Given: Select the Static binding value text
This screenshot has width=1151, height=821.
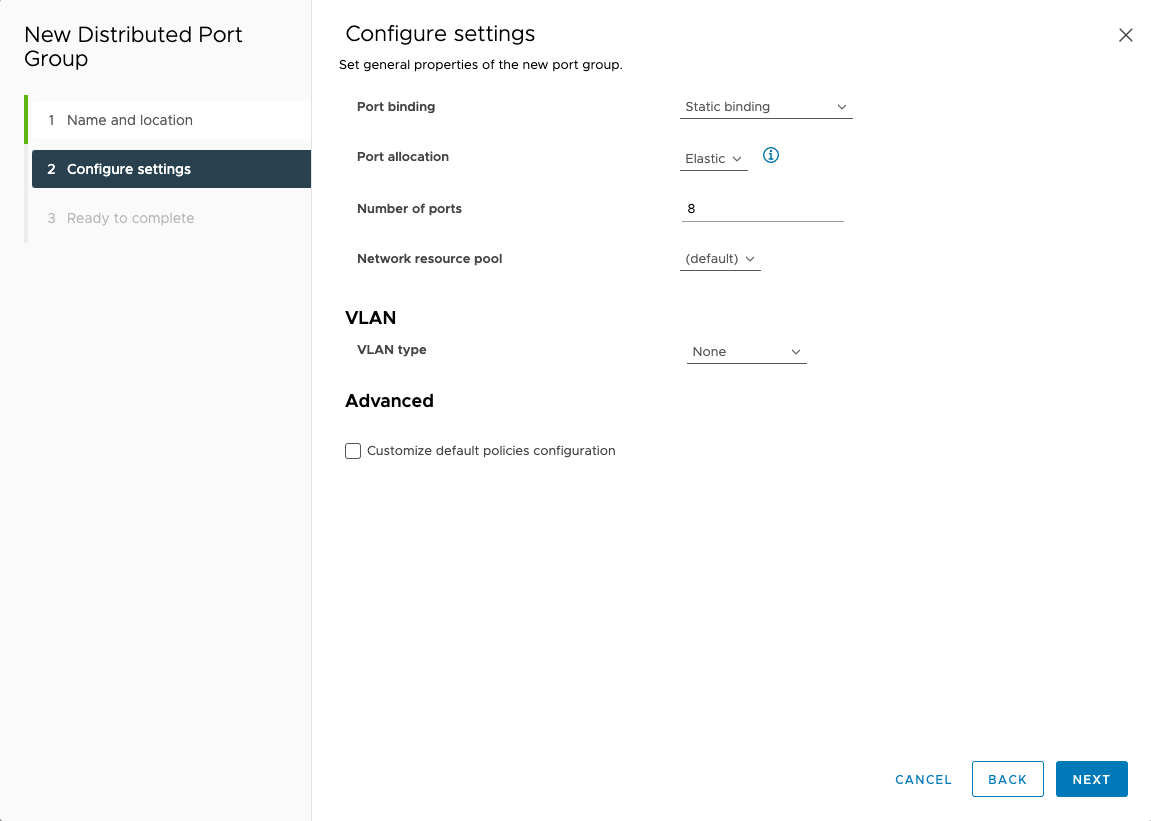Looking at the screenshot, I should tap(727, 106).
